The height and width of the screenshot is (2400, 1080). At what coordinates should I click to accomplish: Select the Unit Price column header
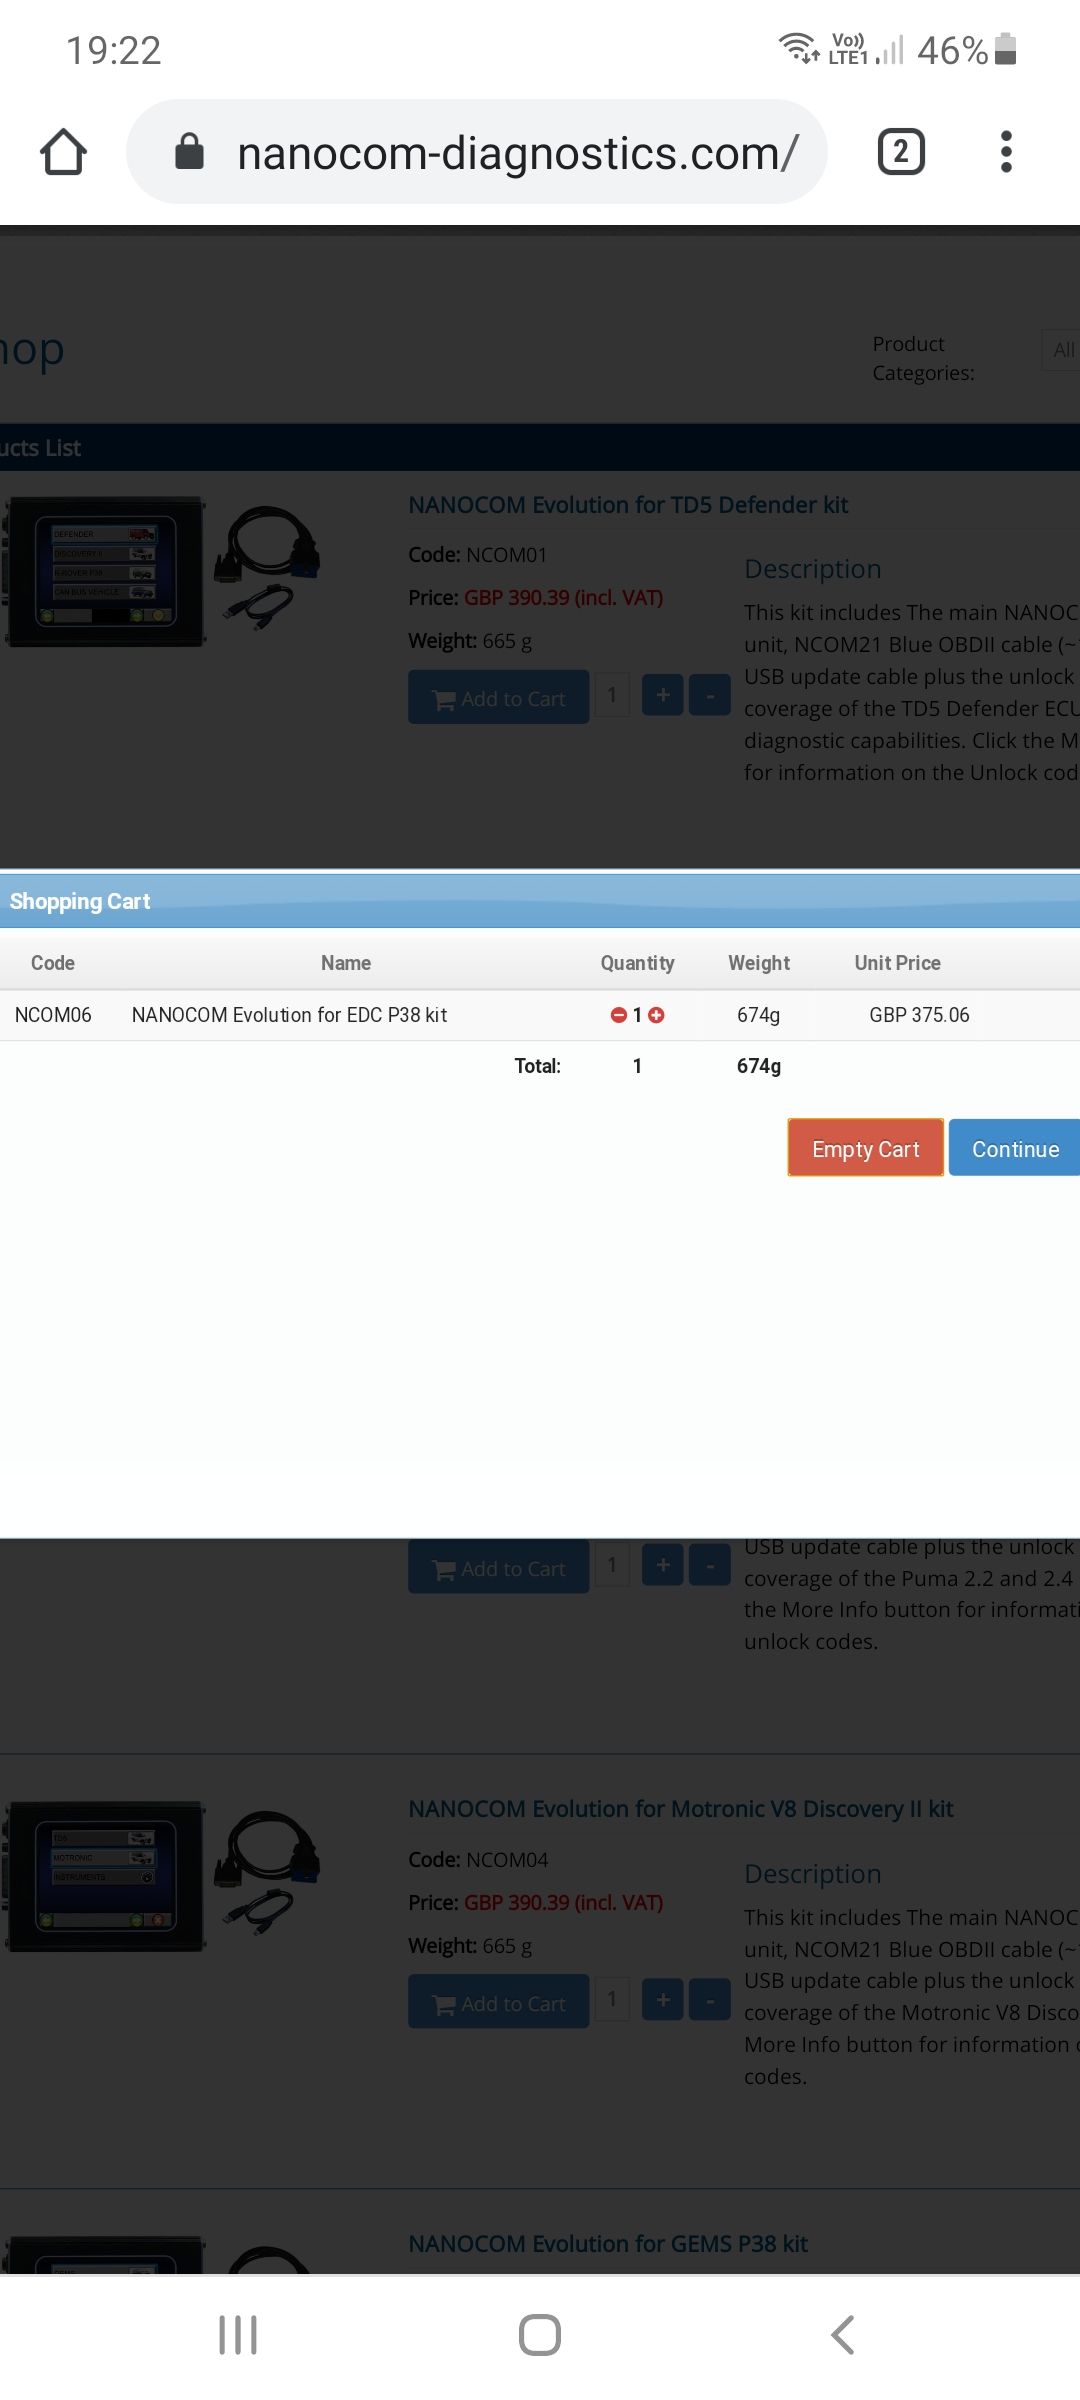click(x=897, y=963)
